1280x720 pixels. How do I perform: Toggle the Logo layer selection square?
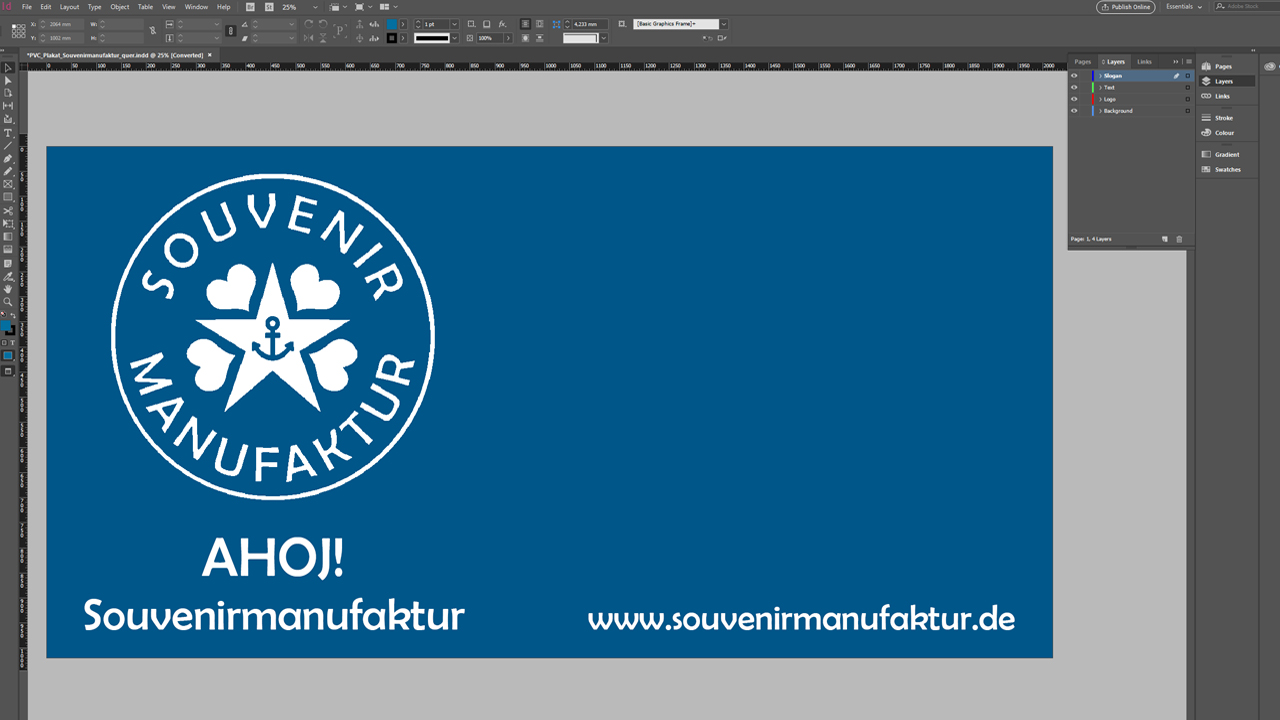point(1188,99)
